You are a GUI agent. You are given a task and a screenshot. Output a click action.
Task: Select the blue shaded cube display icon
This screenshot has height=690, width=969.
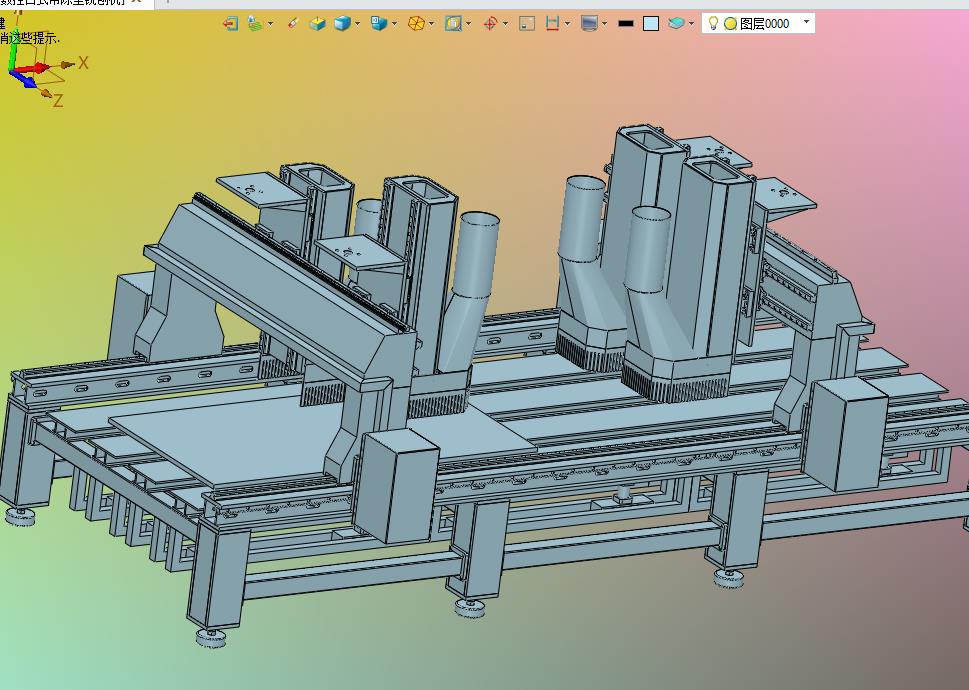pos(342,23)
